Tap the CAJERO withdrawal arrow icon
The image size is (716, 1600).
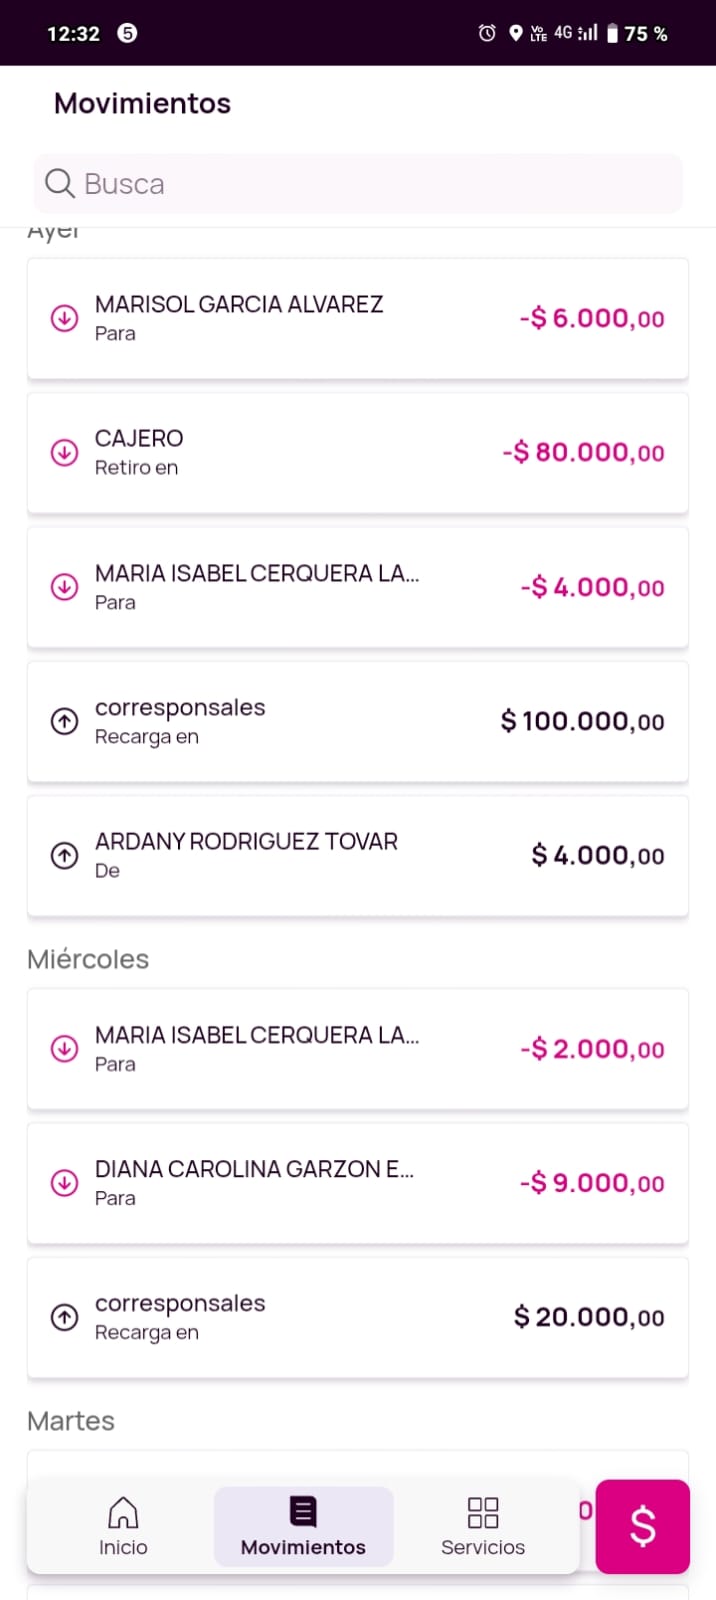(65, 453)
